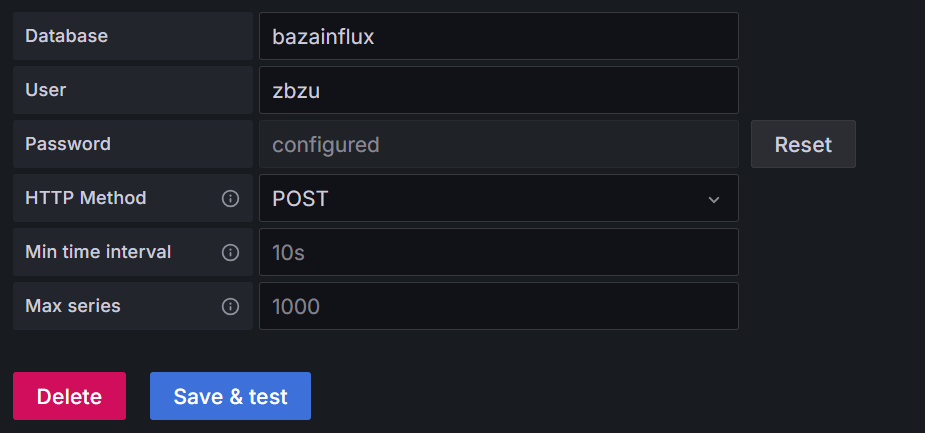Click the User field containing zbzu
Viewport: 925px width, 433px height.
point(498,91)
